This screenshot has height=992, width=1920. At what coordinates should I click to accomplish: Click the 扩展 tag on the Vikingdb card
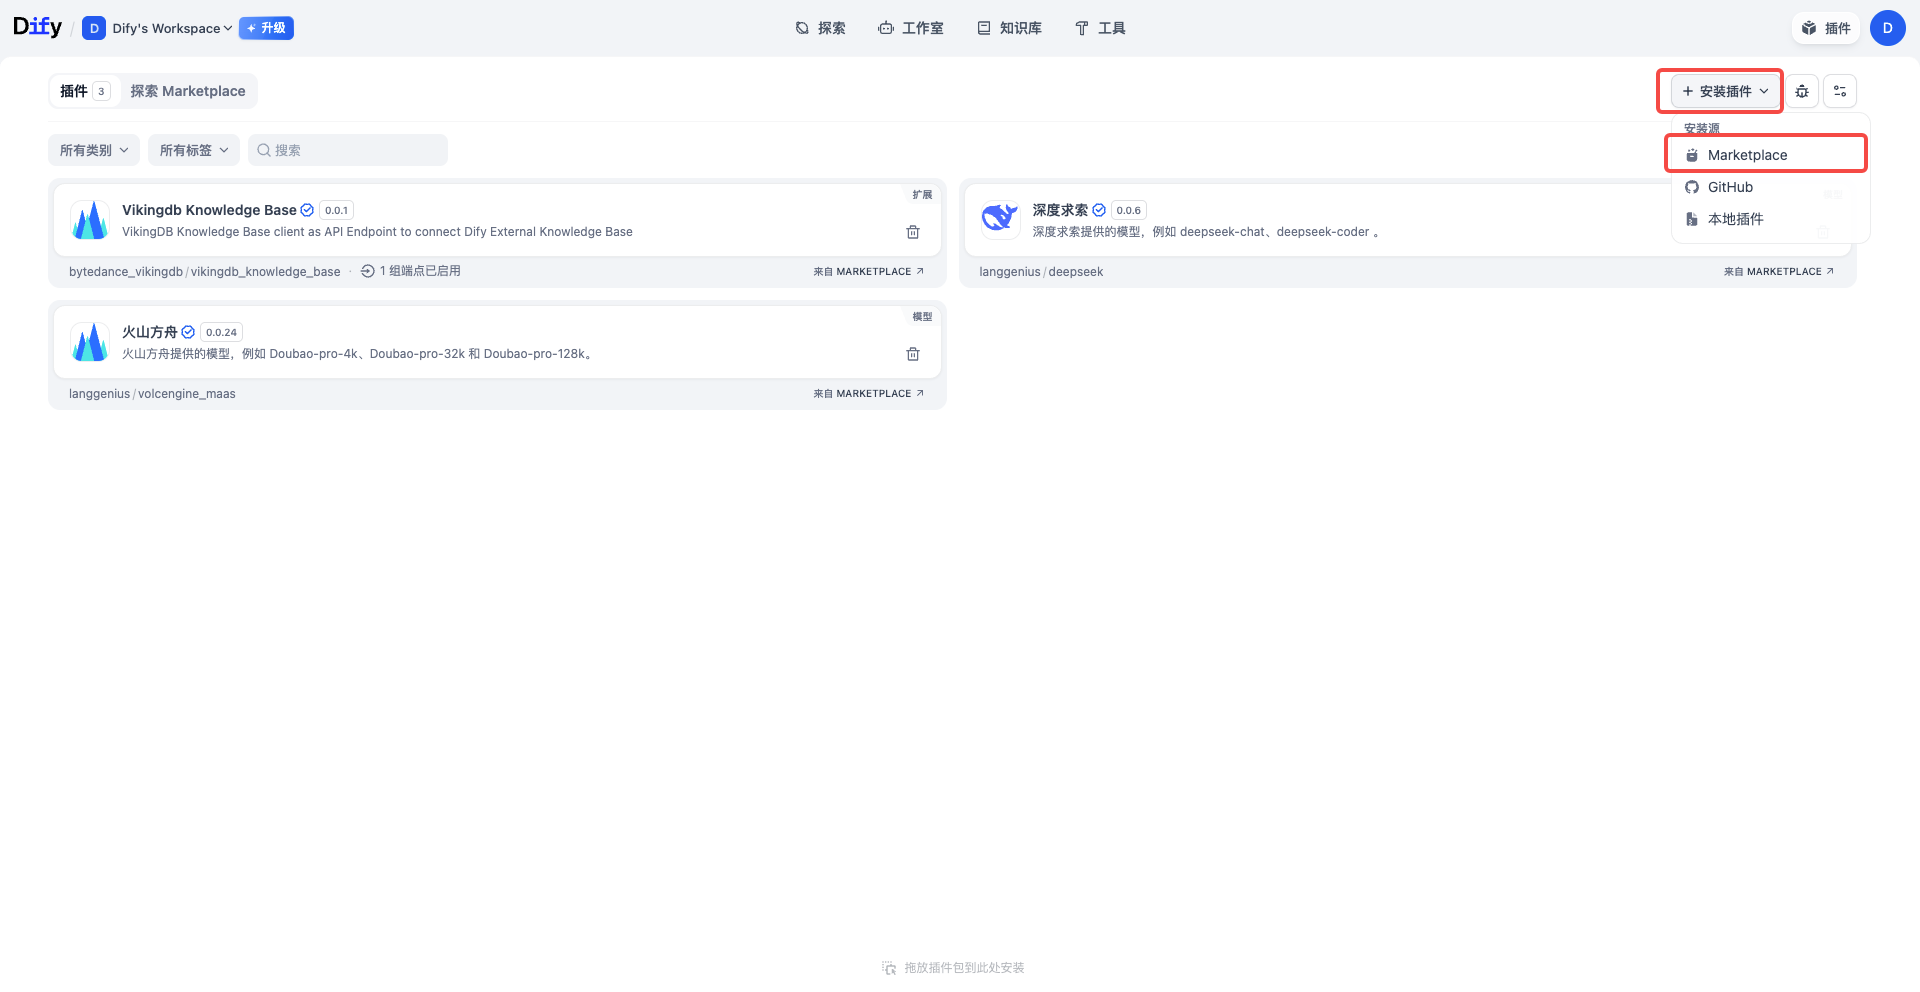click(922, 195)
